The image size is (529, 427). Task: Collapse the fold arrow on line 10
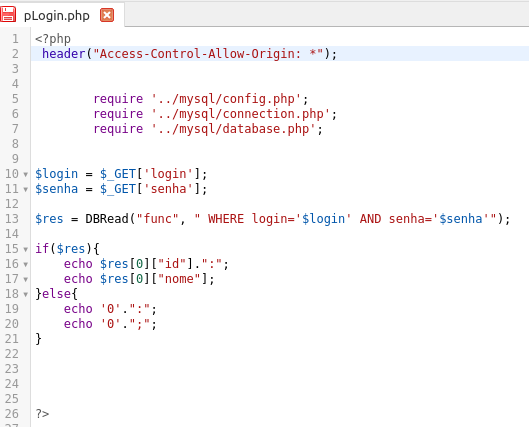coord(26,174)
